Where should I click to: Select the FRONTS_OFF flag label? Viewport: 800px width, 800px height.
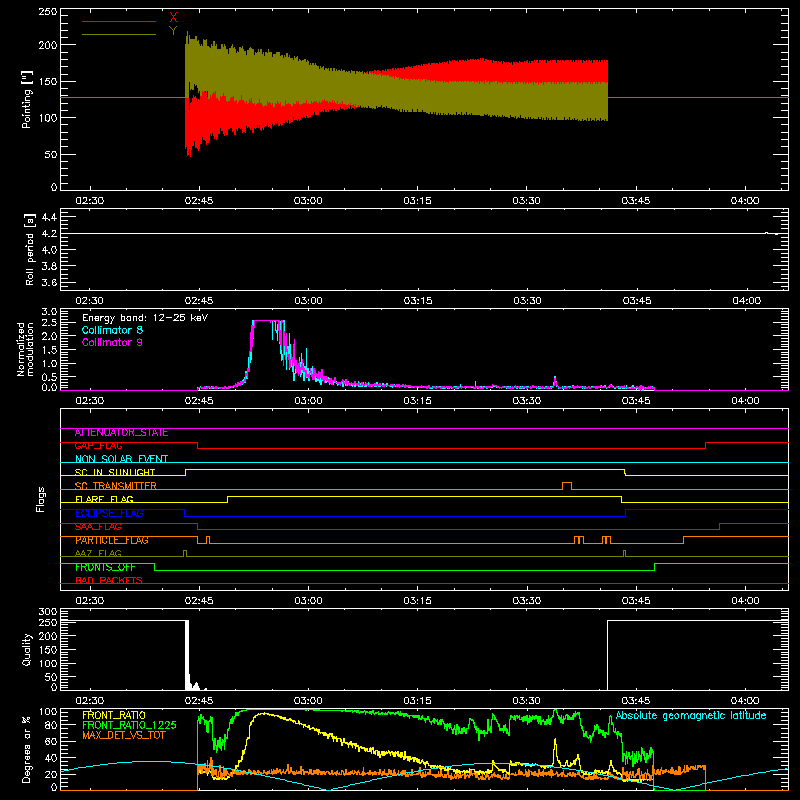105,567
